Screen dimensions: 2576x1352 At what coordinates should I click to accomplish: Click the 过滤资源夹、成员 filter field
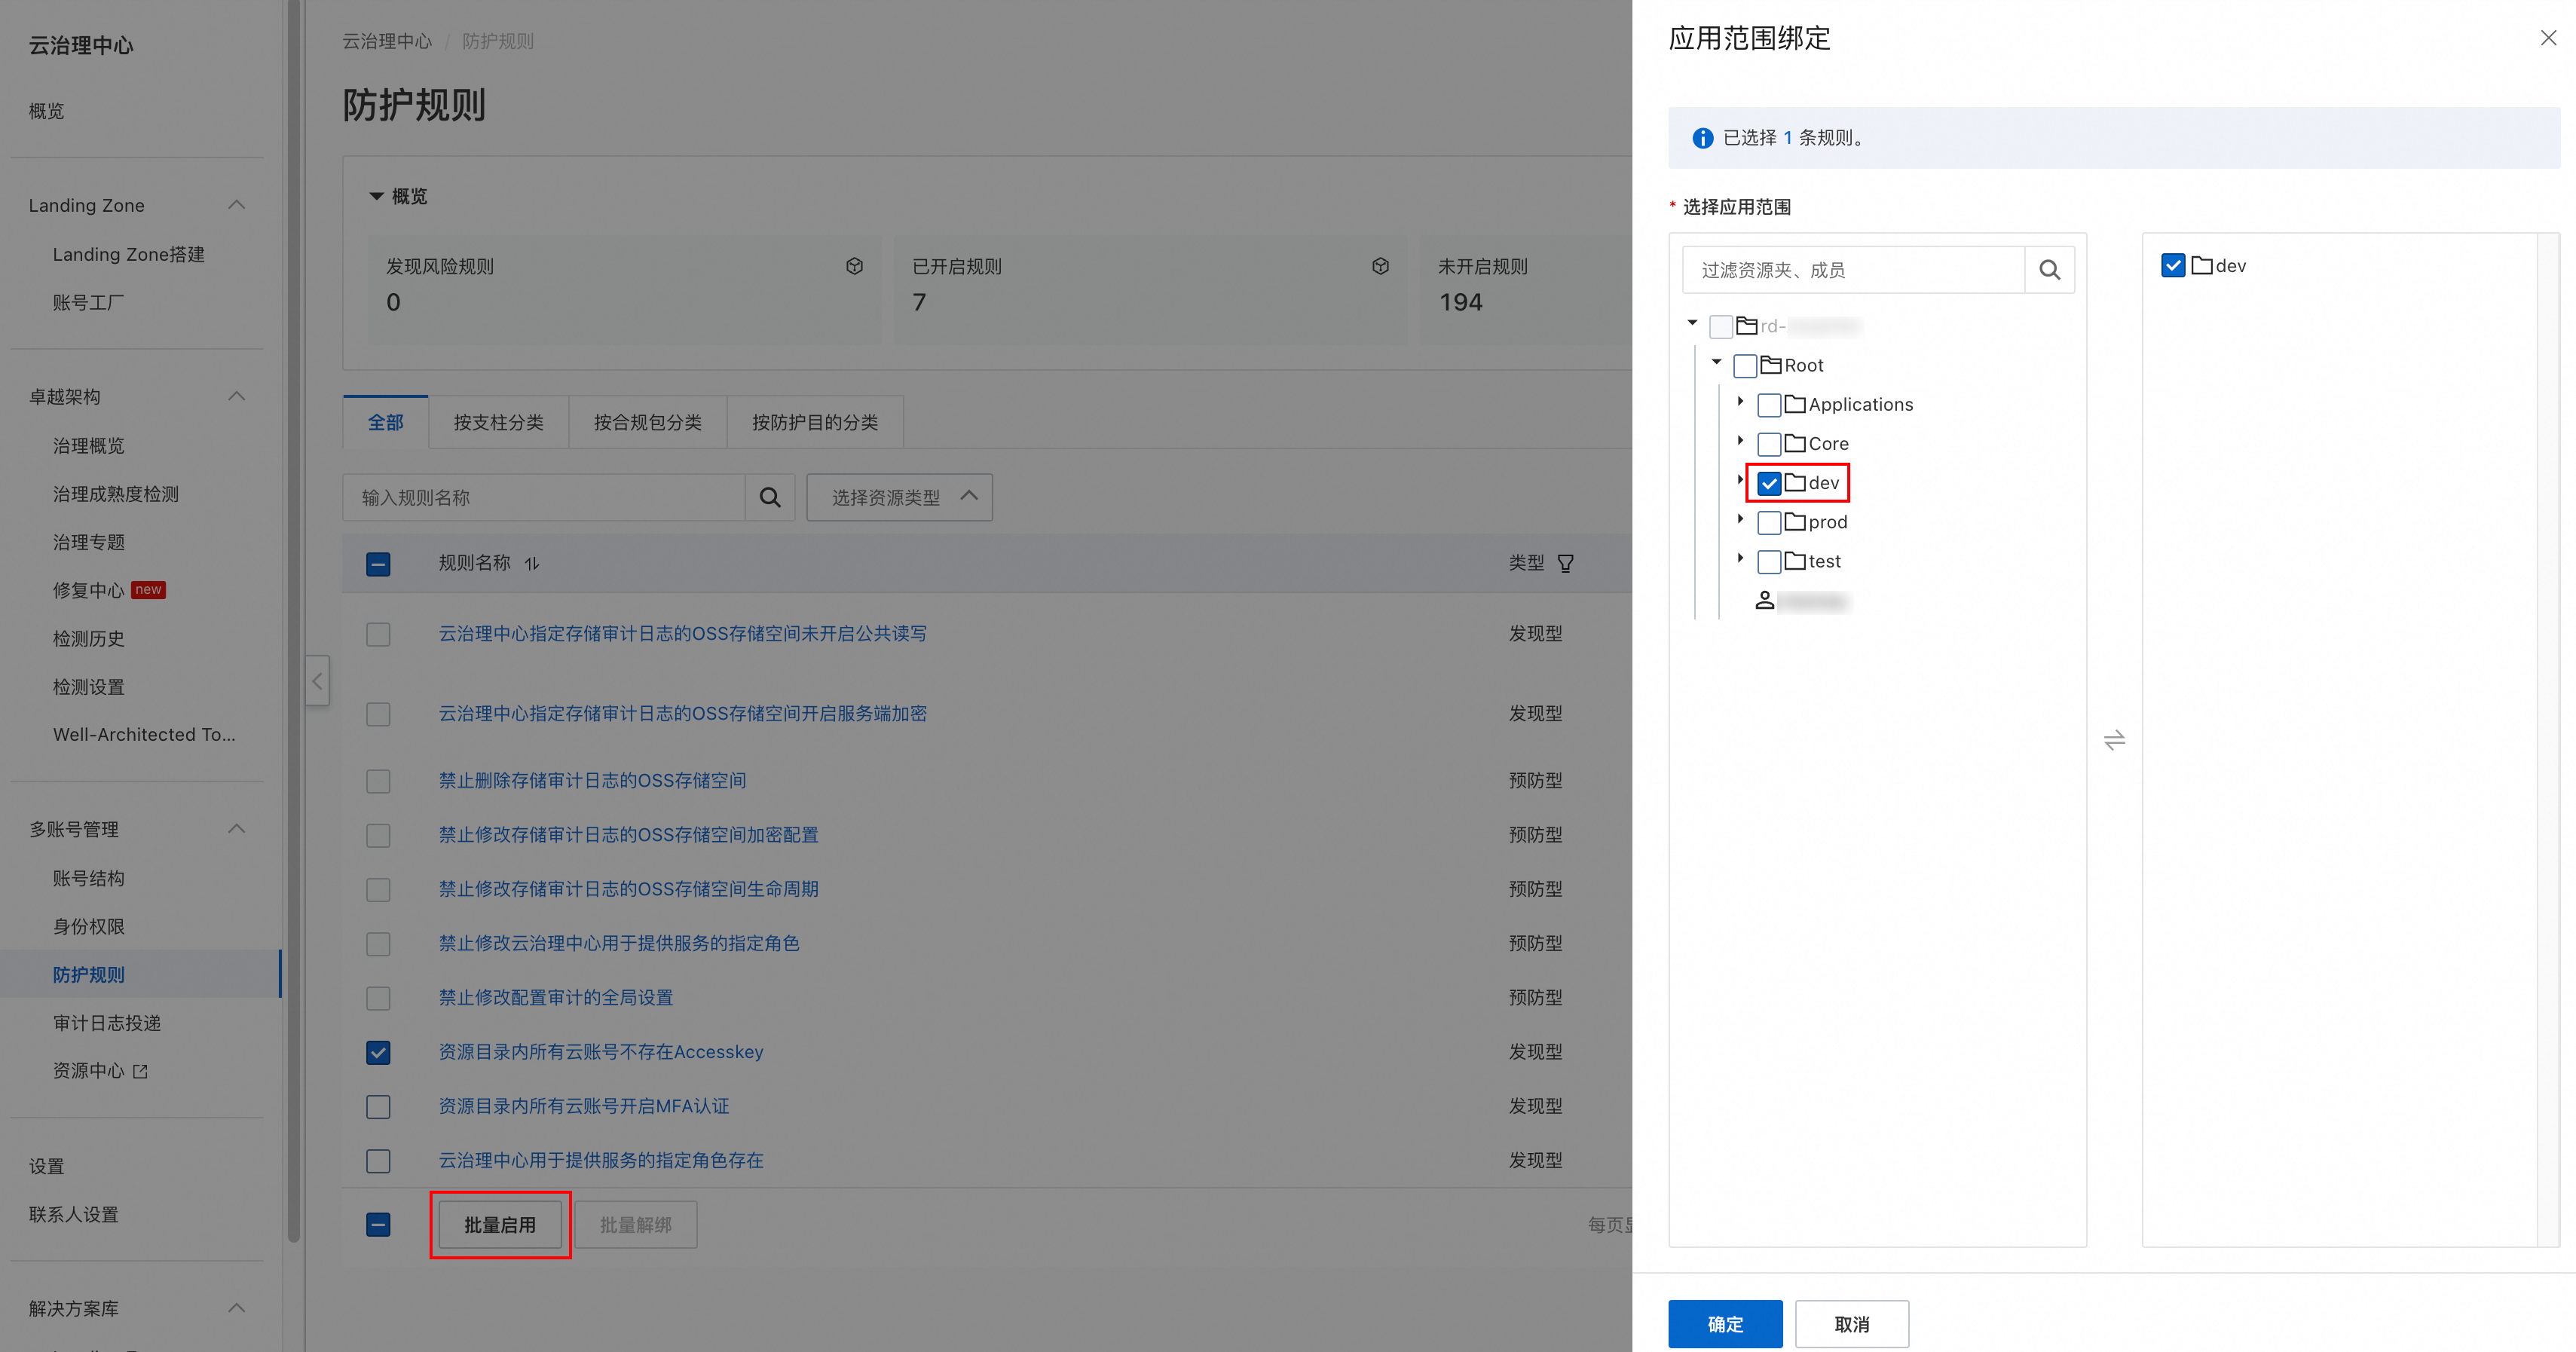pyautogui.click(x=1853, y=270)
